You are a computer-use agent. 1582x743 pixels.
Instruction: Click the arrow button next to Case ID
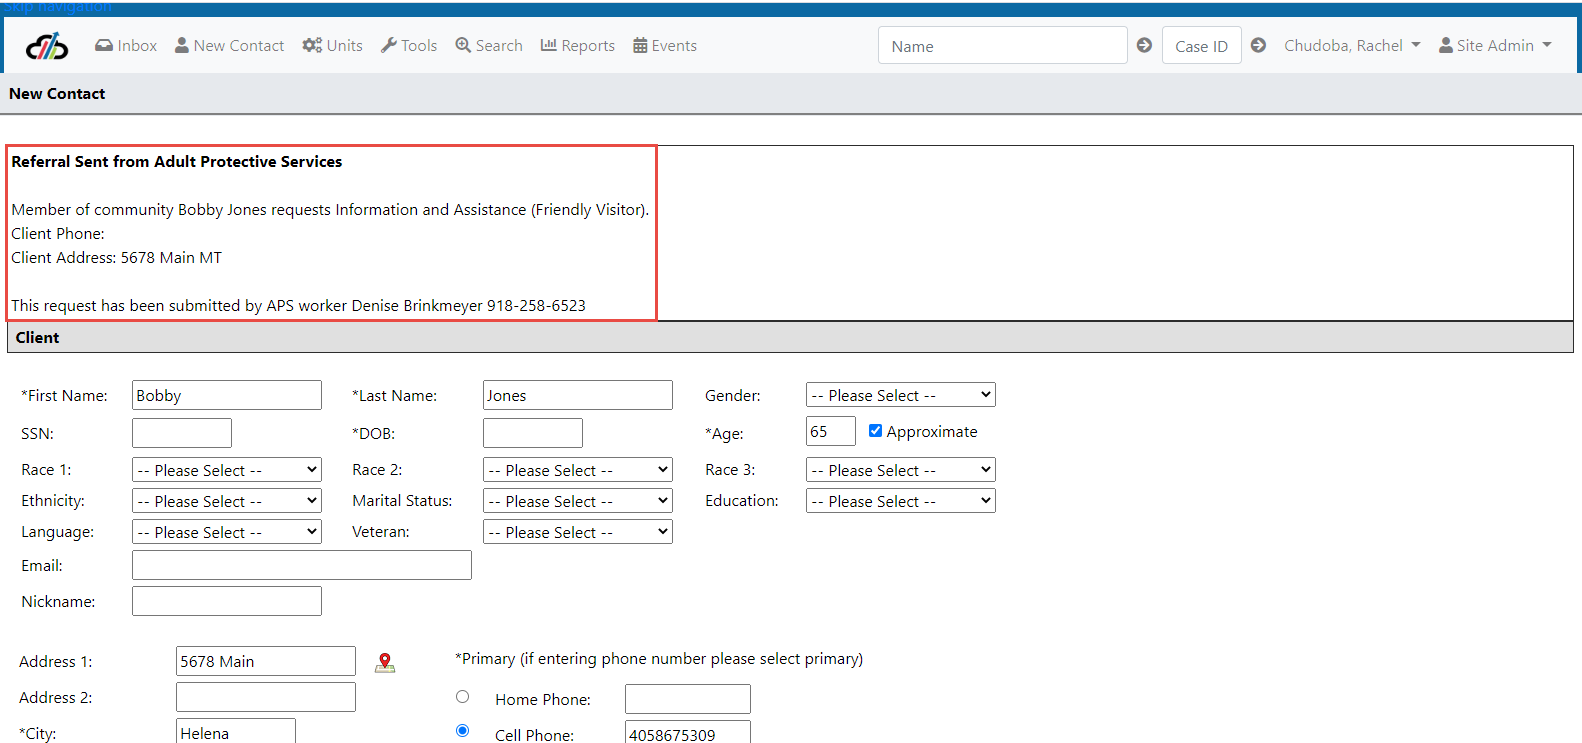[1258, 46]
